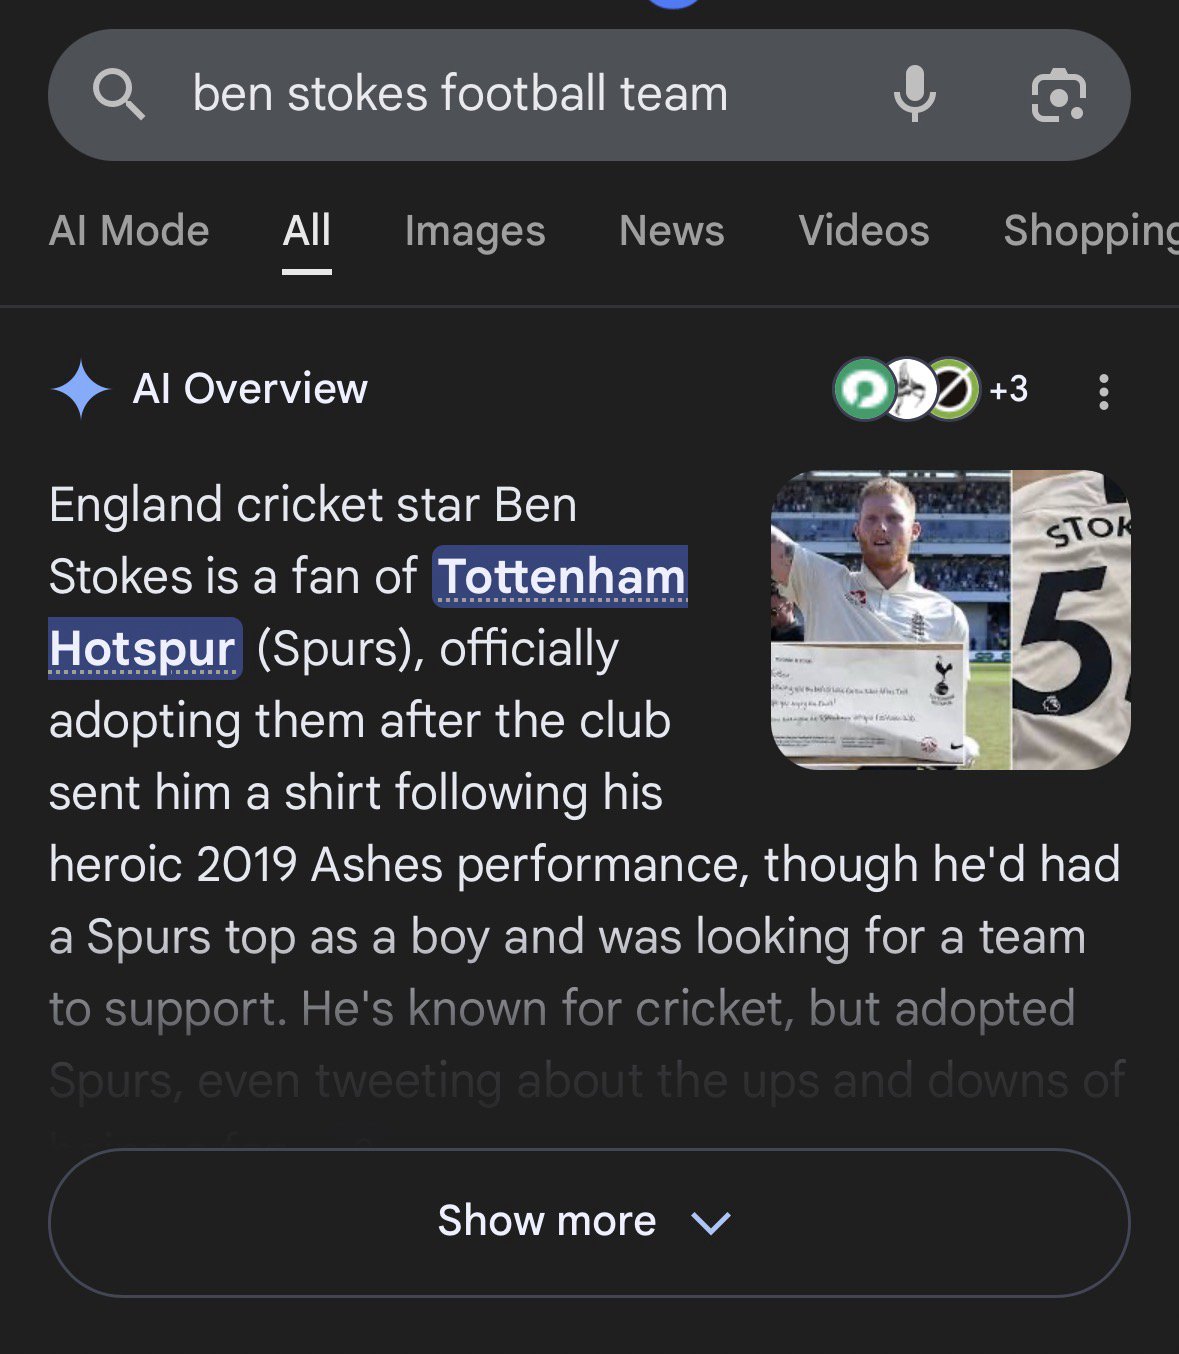Viewport: 1179px width, 1354px height.
Task: Open the middle white source icon
Action: pos(908,389)
